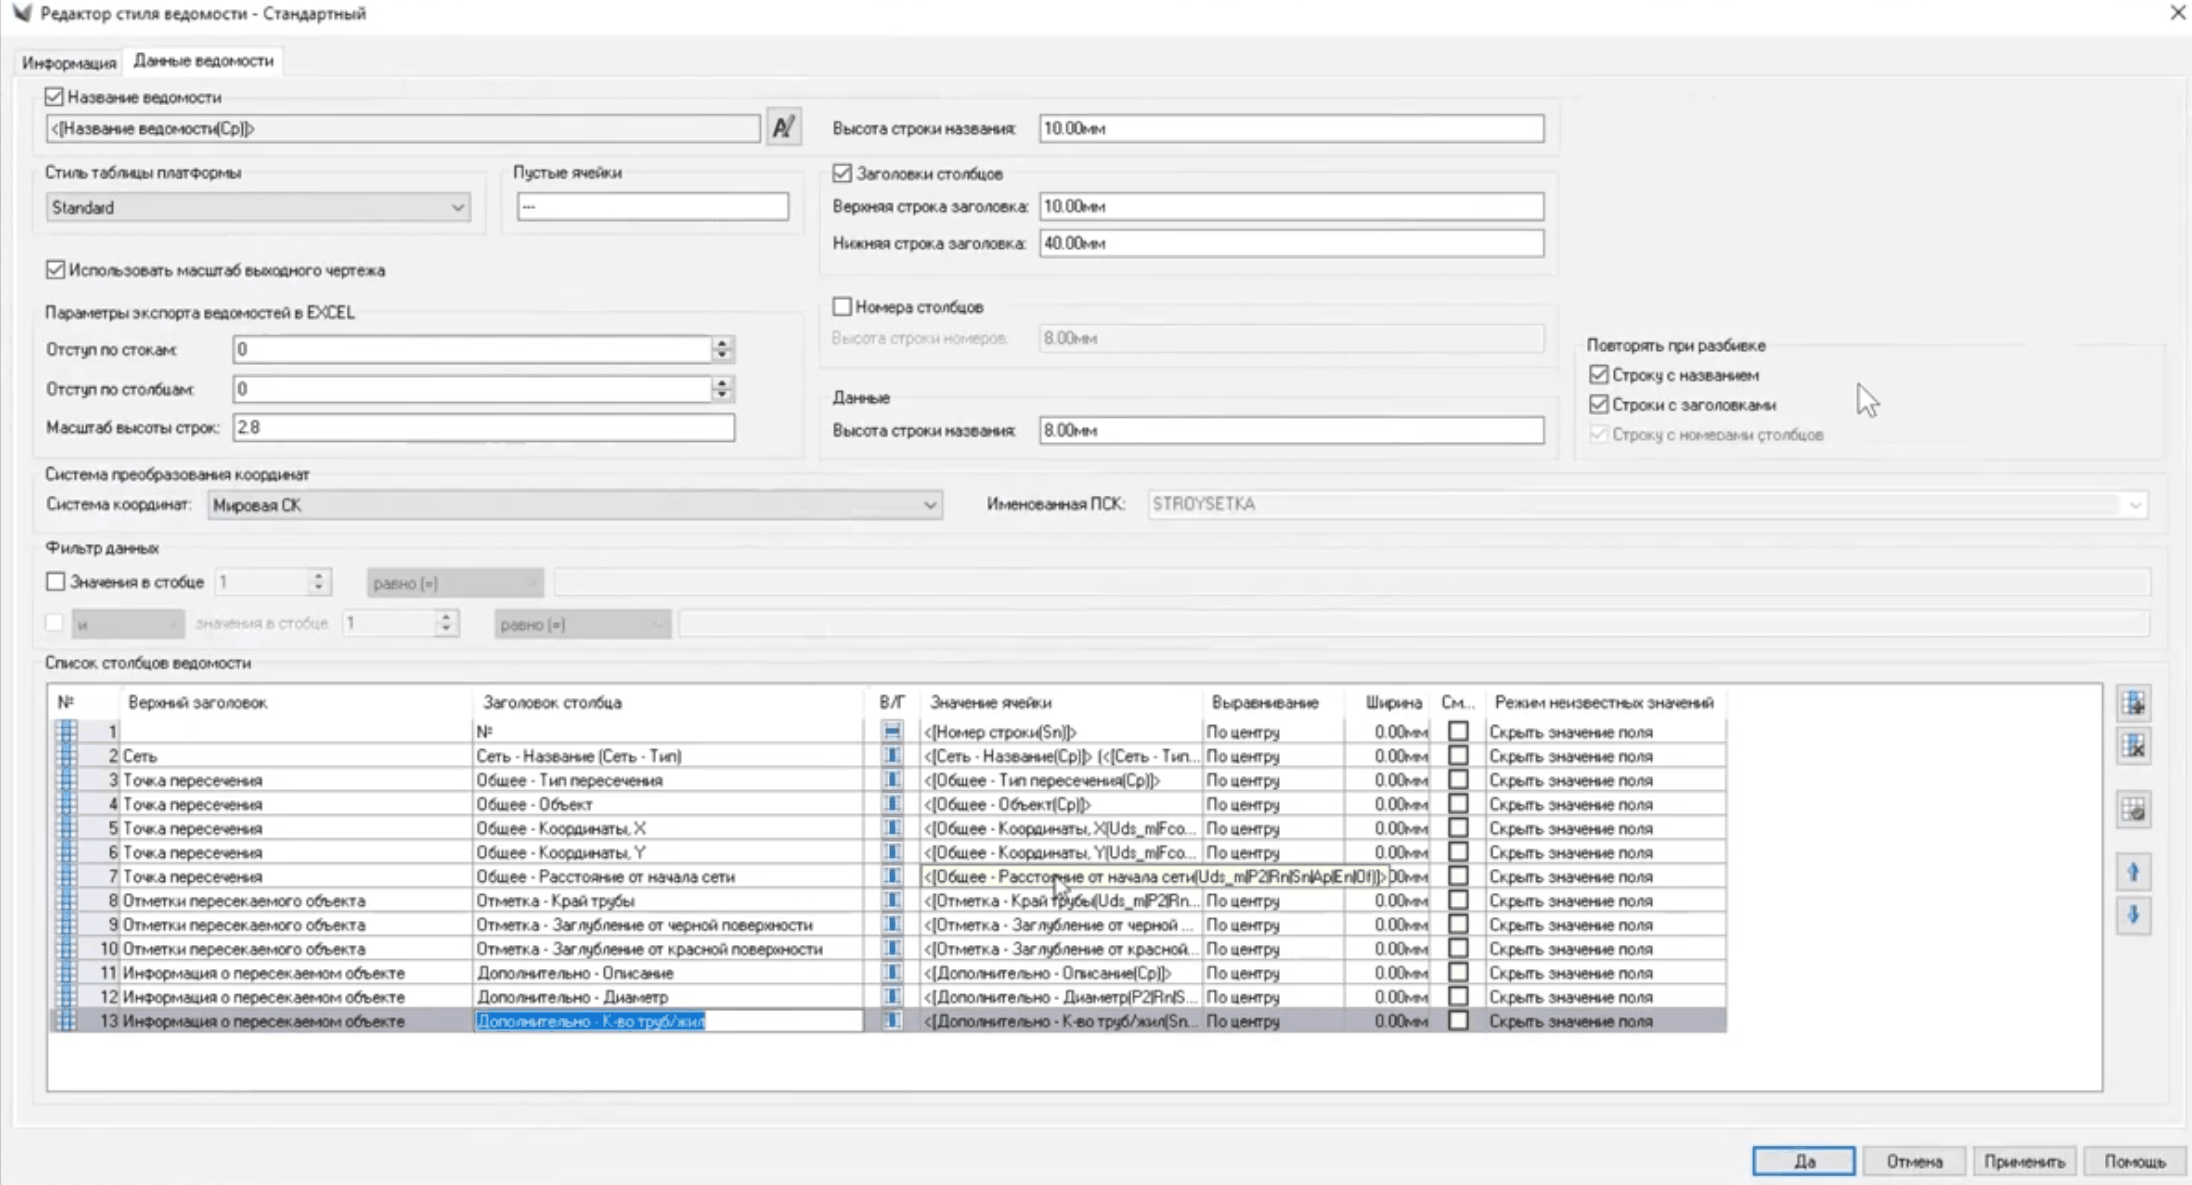Enable the Номера столбцов checkbox
The height and width of the screenshot is (1185, 2192).
842,306
